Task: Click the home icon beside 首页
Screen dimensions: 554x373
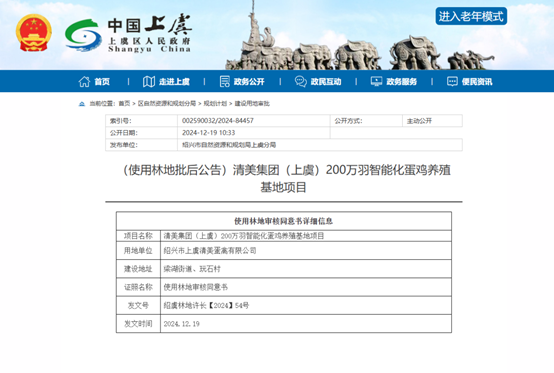Action: [x=84, y=82]
